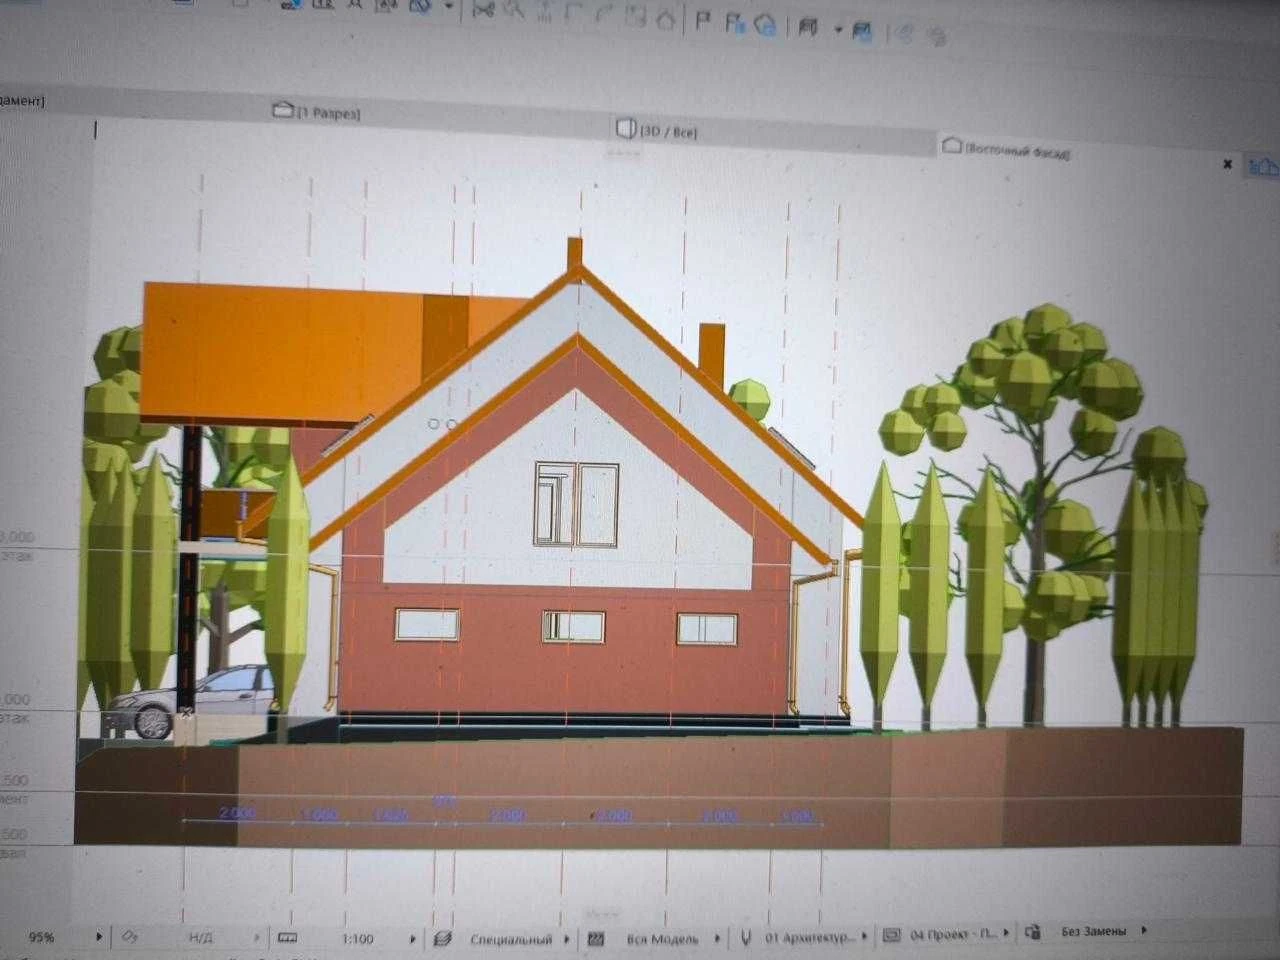Open the dropdown arrow after Без Замены
1280x960 pixels.
[x=1144, y=930]
